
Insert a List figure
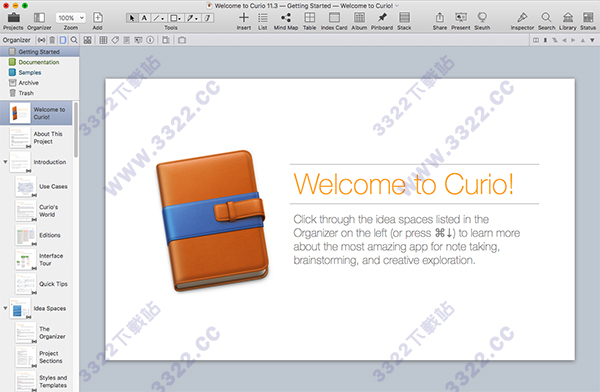click(262, 18)
